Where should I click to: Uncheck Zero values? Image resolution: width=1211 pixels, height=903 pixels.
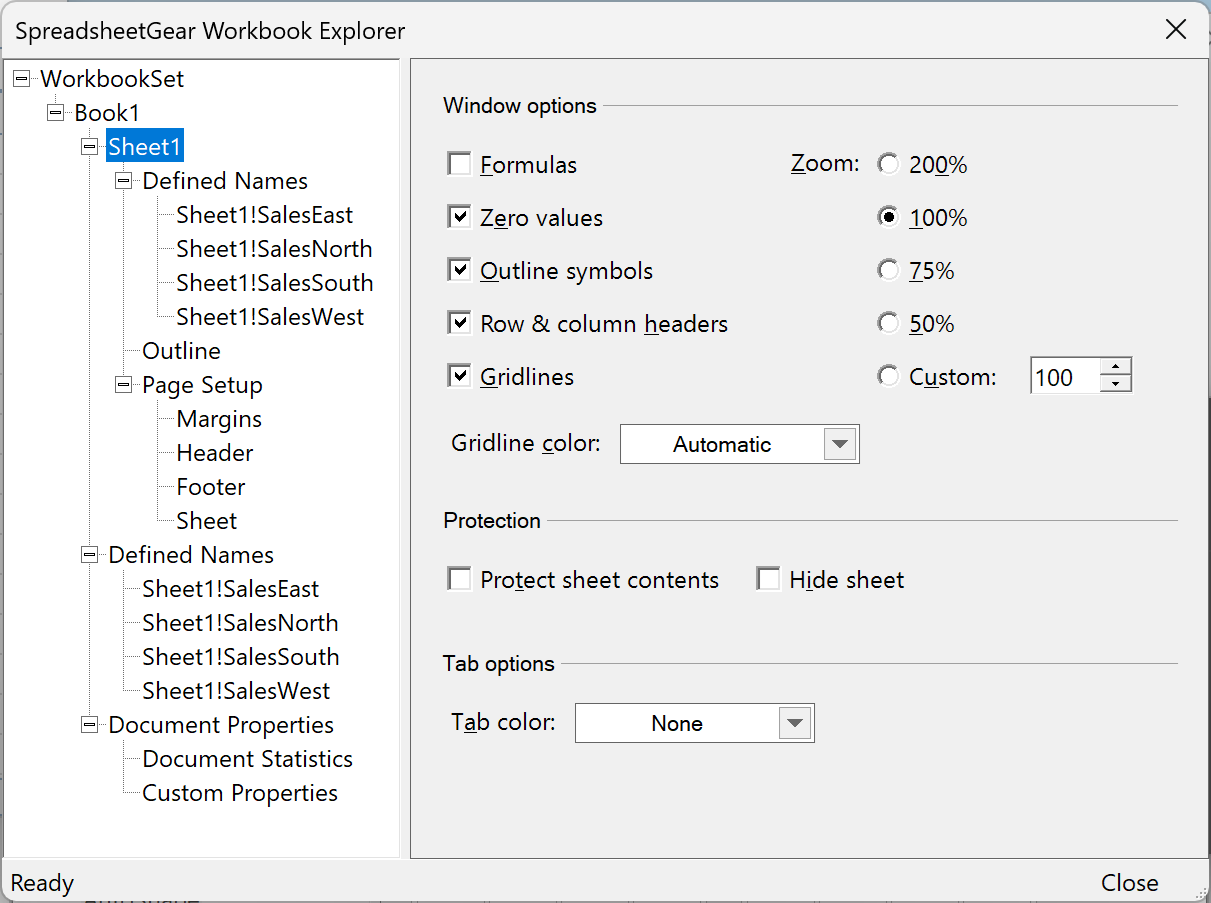(x=459, y=217)
